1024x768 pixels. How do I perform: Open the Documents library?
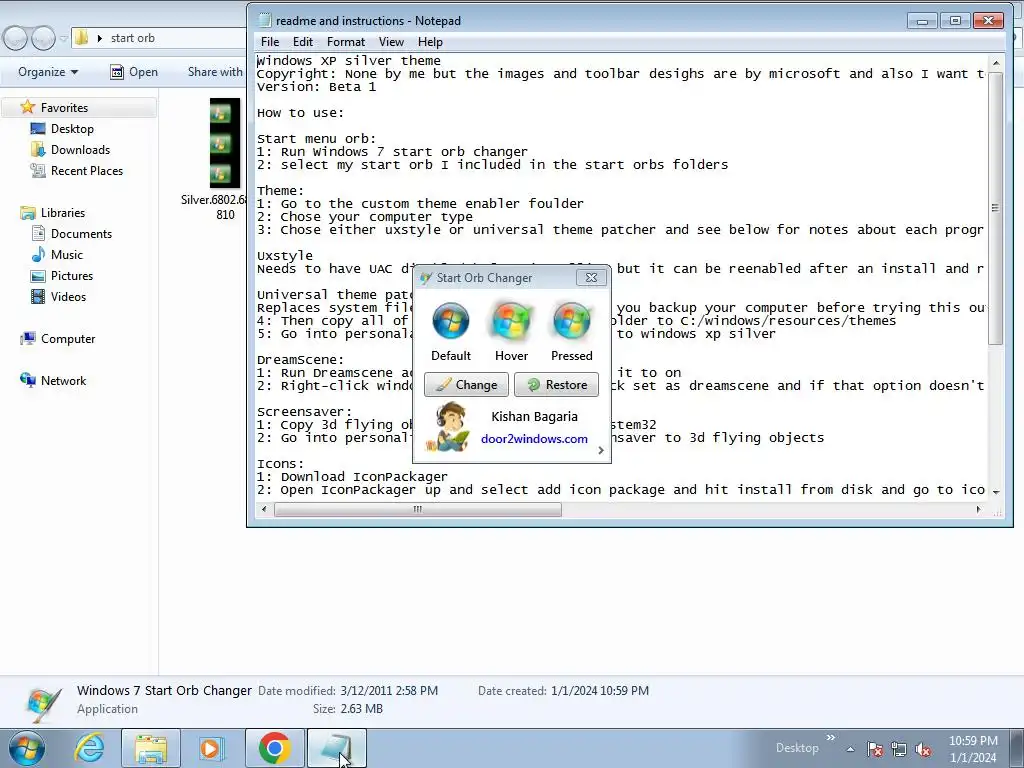81,234
